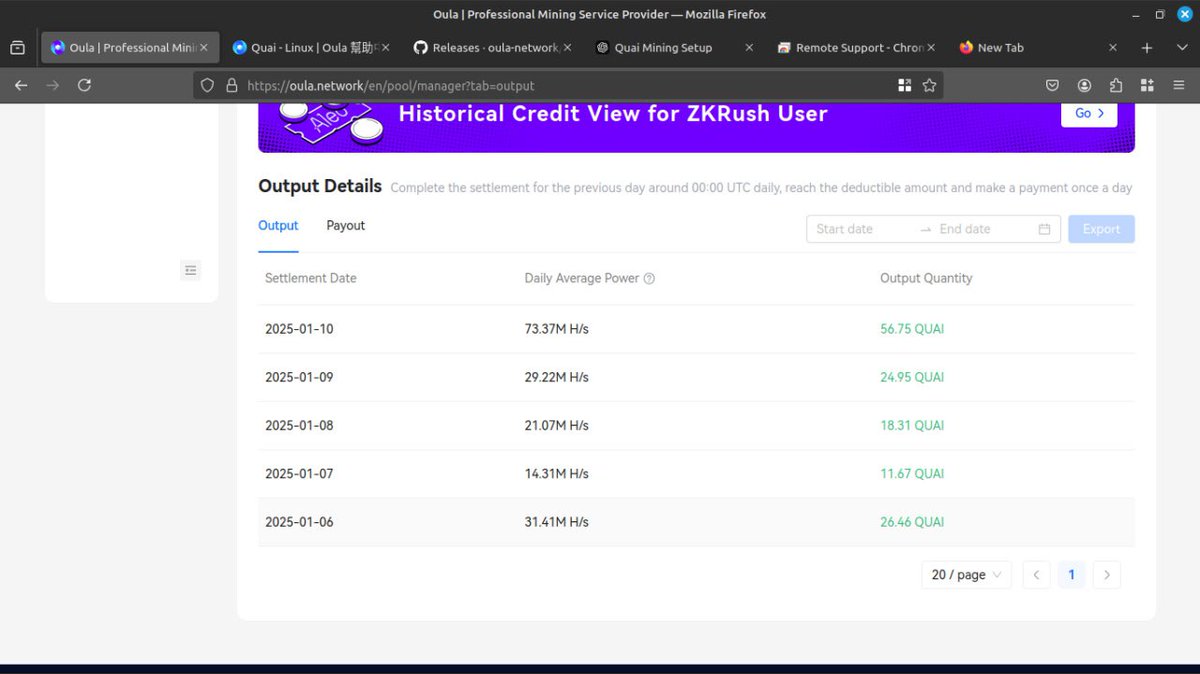The width and height of the screenshot is (1200, 674).
Task: Click the 29.22M H/s power value
Action: [557, 378]
